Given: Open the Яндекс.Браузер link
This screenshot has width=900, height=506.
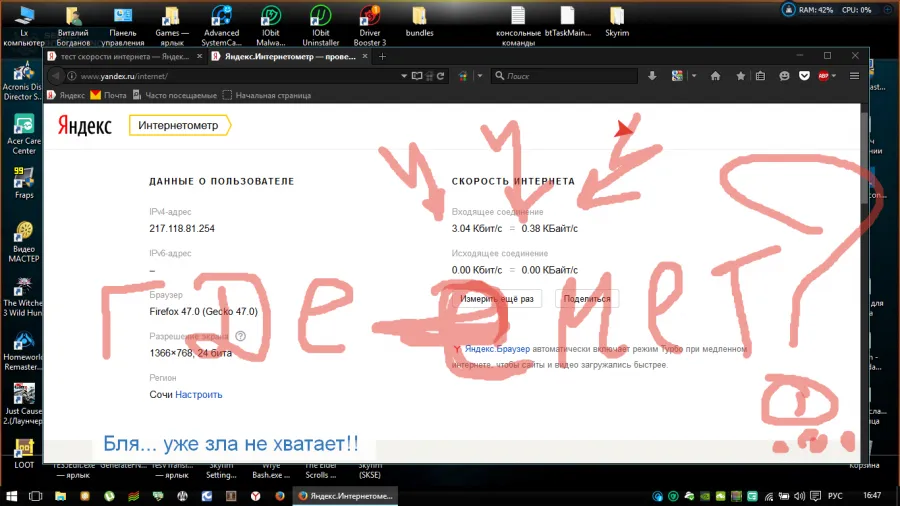Looking at the screenshot, I should 497,349.
